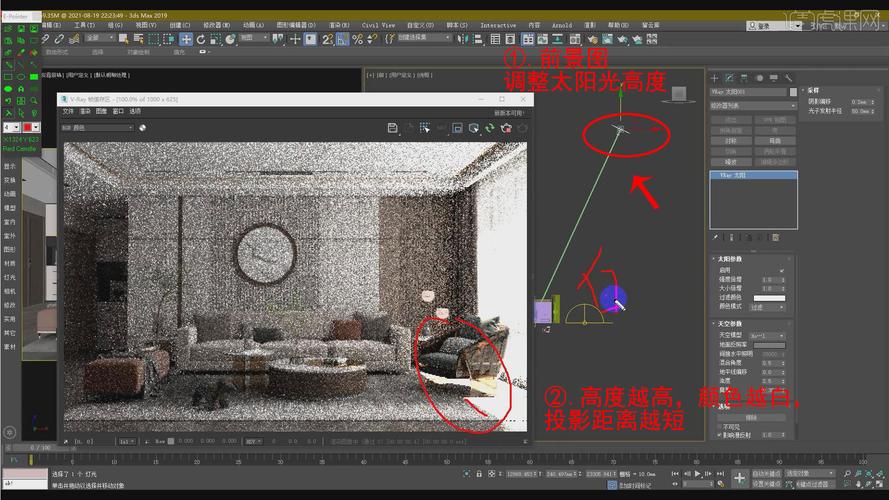Toggle the selection lock icon in status bar
Screen dimensions: 889x500
point(479,473)
